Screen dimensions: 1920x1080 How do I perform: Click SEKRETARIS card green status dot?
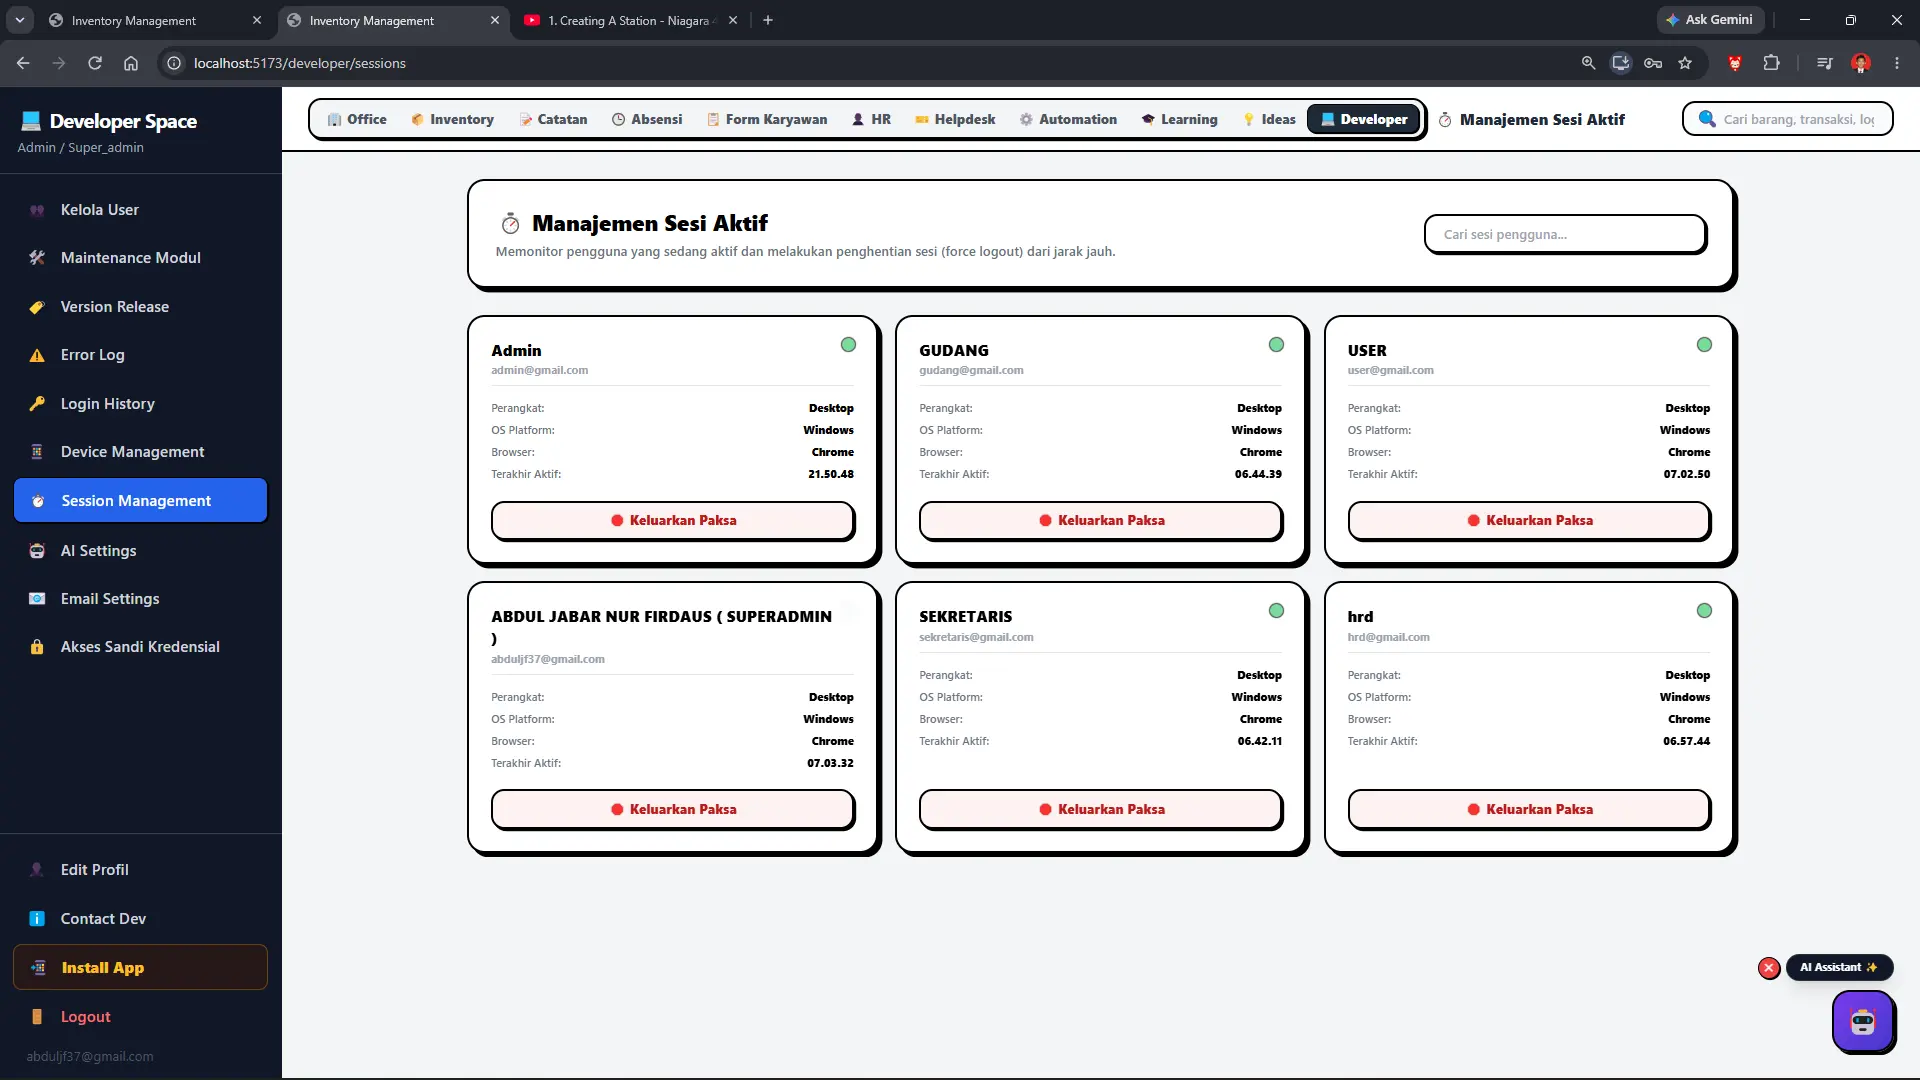(x=1276, y=611)
